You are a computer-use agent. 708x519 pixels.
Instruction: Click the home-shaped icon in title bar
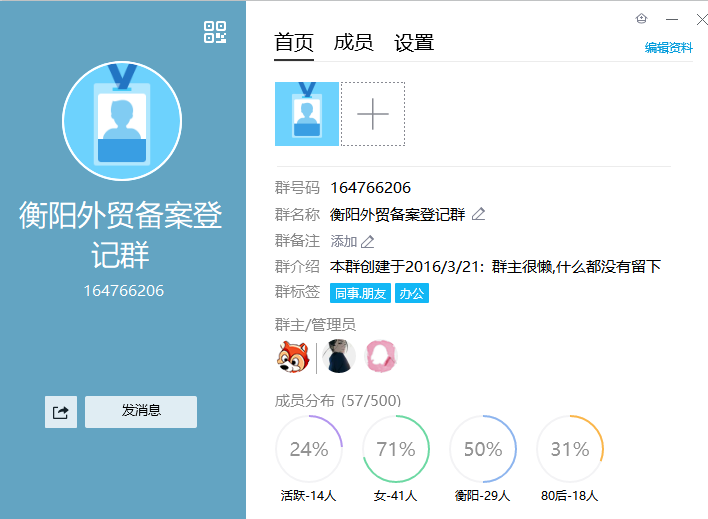point(641,19)
